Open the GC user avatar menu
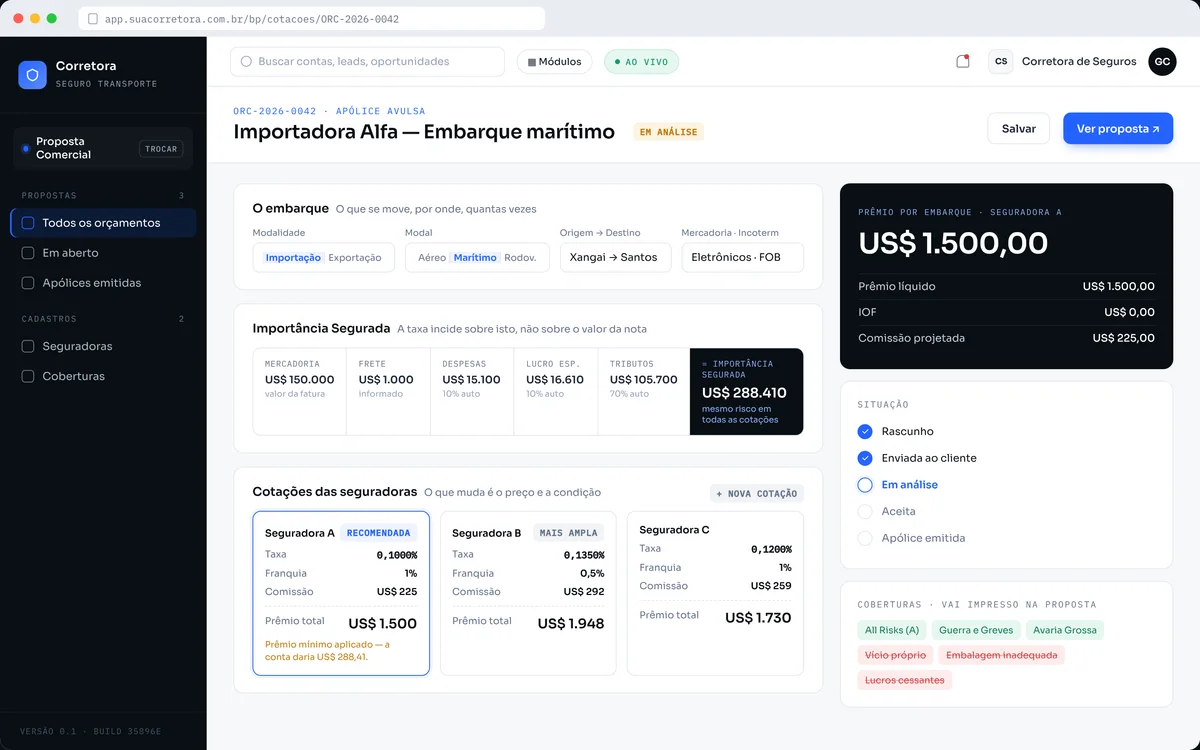 pos(1162,61)
